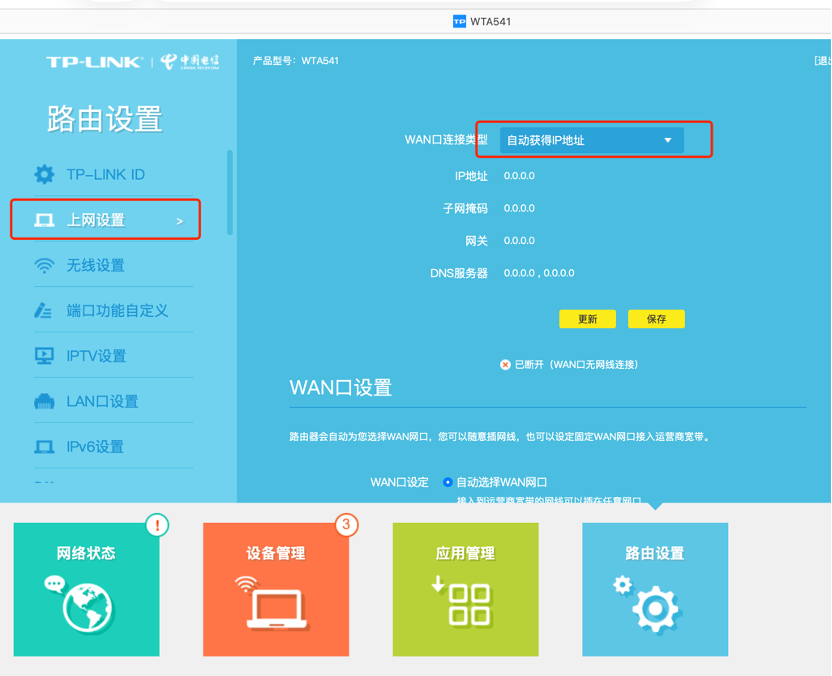Click the gears icon in 路由设置 tile

pyautogui.click(x=647, y=604)
